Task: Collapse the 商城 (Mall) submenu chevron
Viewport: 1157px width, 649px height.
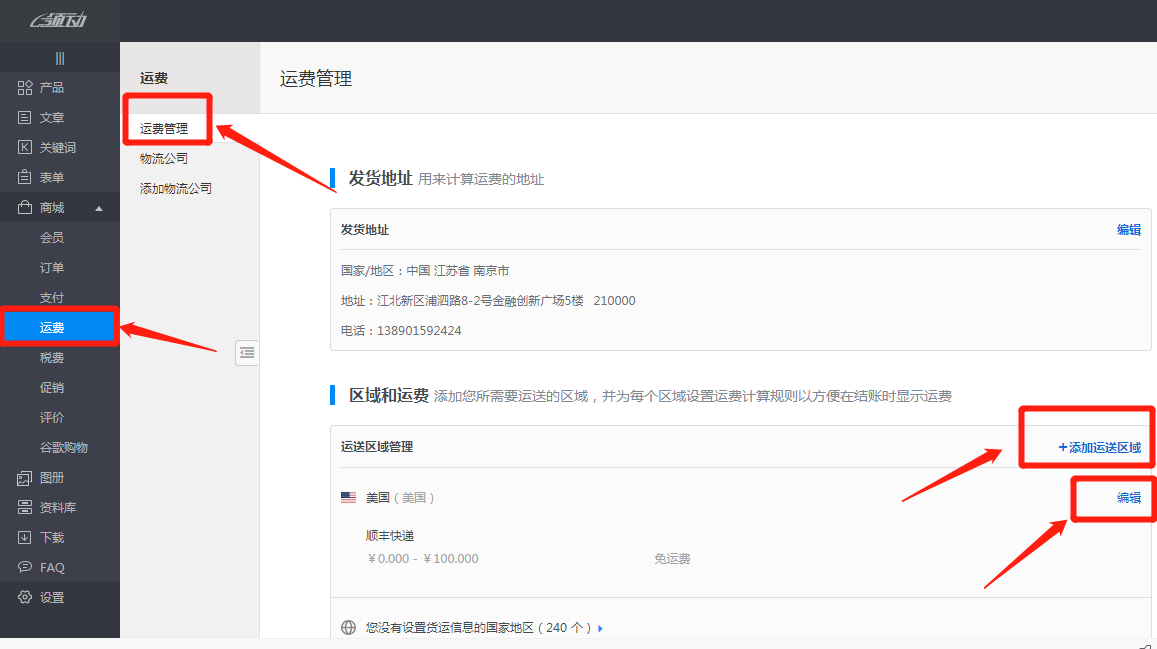Action: point(100,207)
